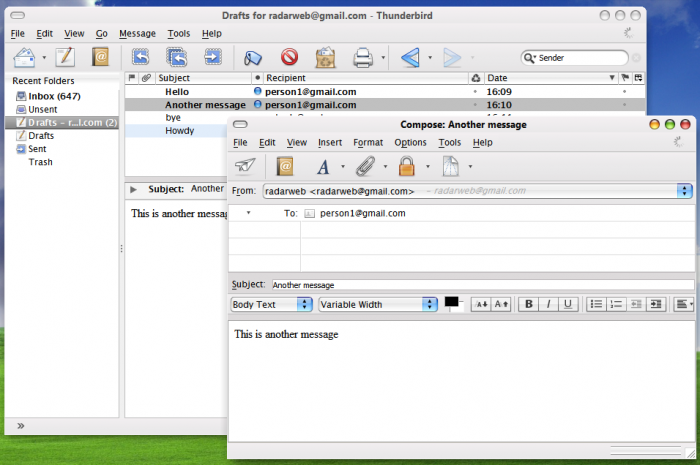Click the Reply All icon in main toolbar
This screenshot has width=700, height=465.
coord(177,57)
